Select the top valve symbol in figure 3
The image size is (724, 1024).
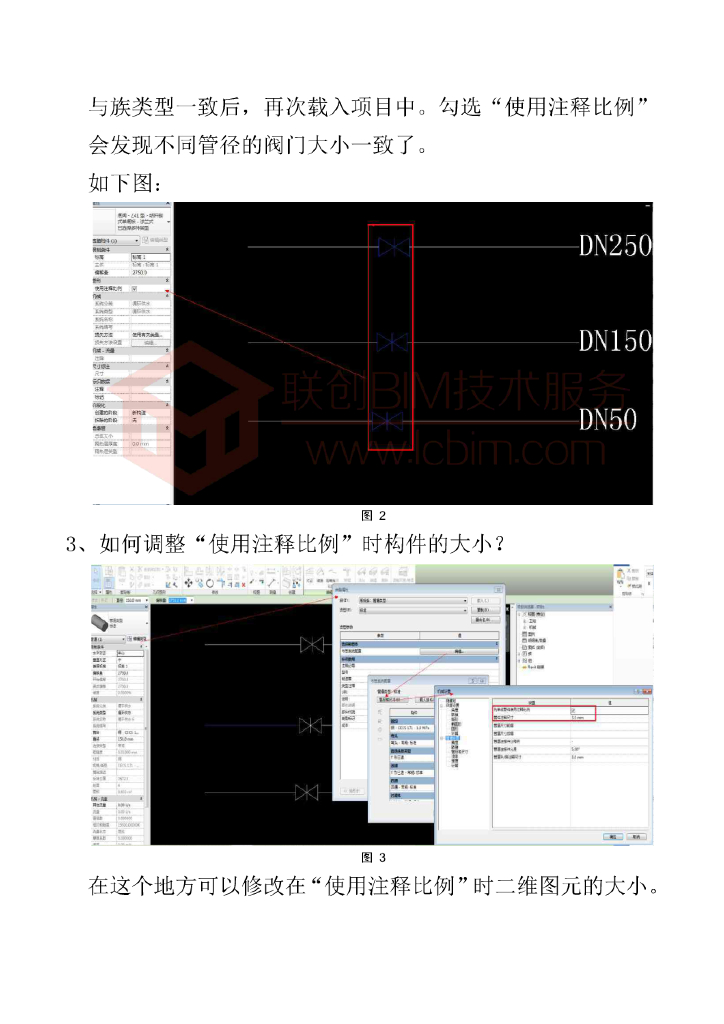click(312, 645)
